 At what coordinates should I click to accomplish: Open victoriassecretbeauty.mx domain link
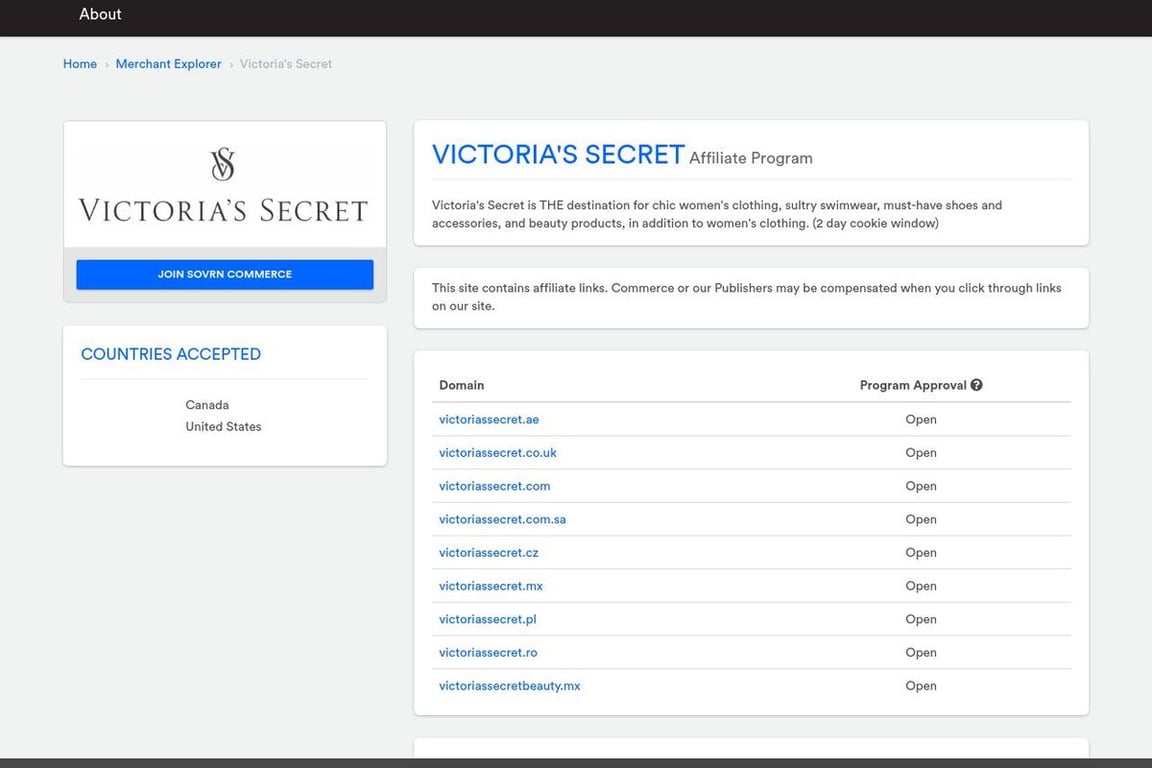[509, 686]
